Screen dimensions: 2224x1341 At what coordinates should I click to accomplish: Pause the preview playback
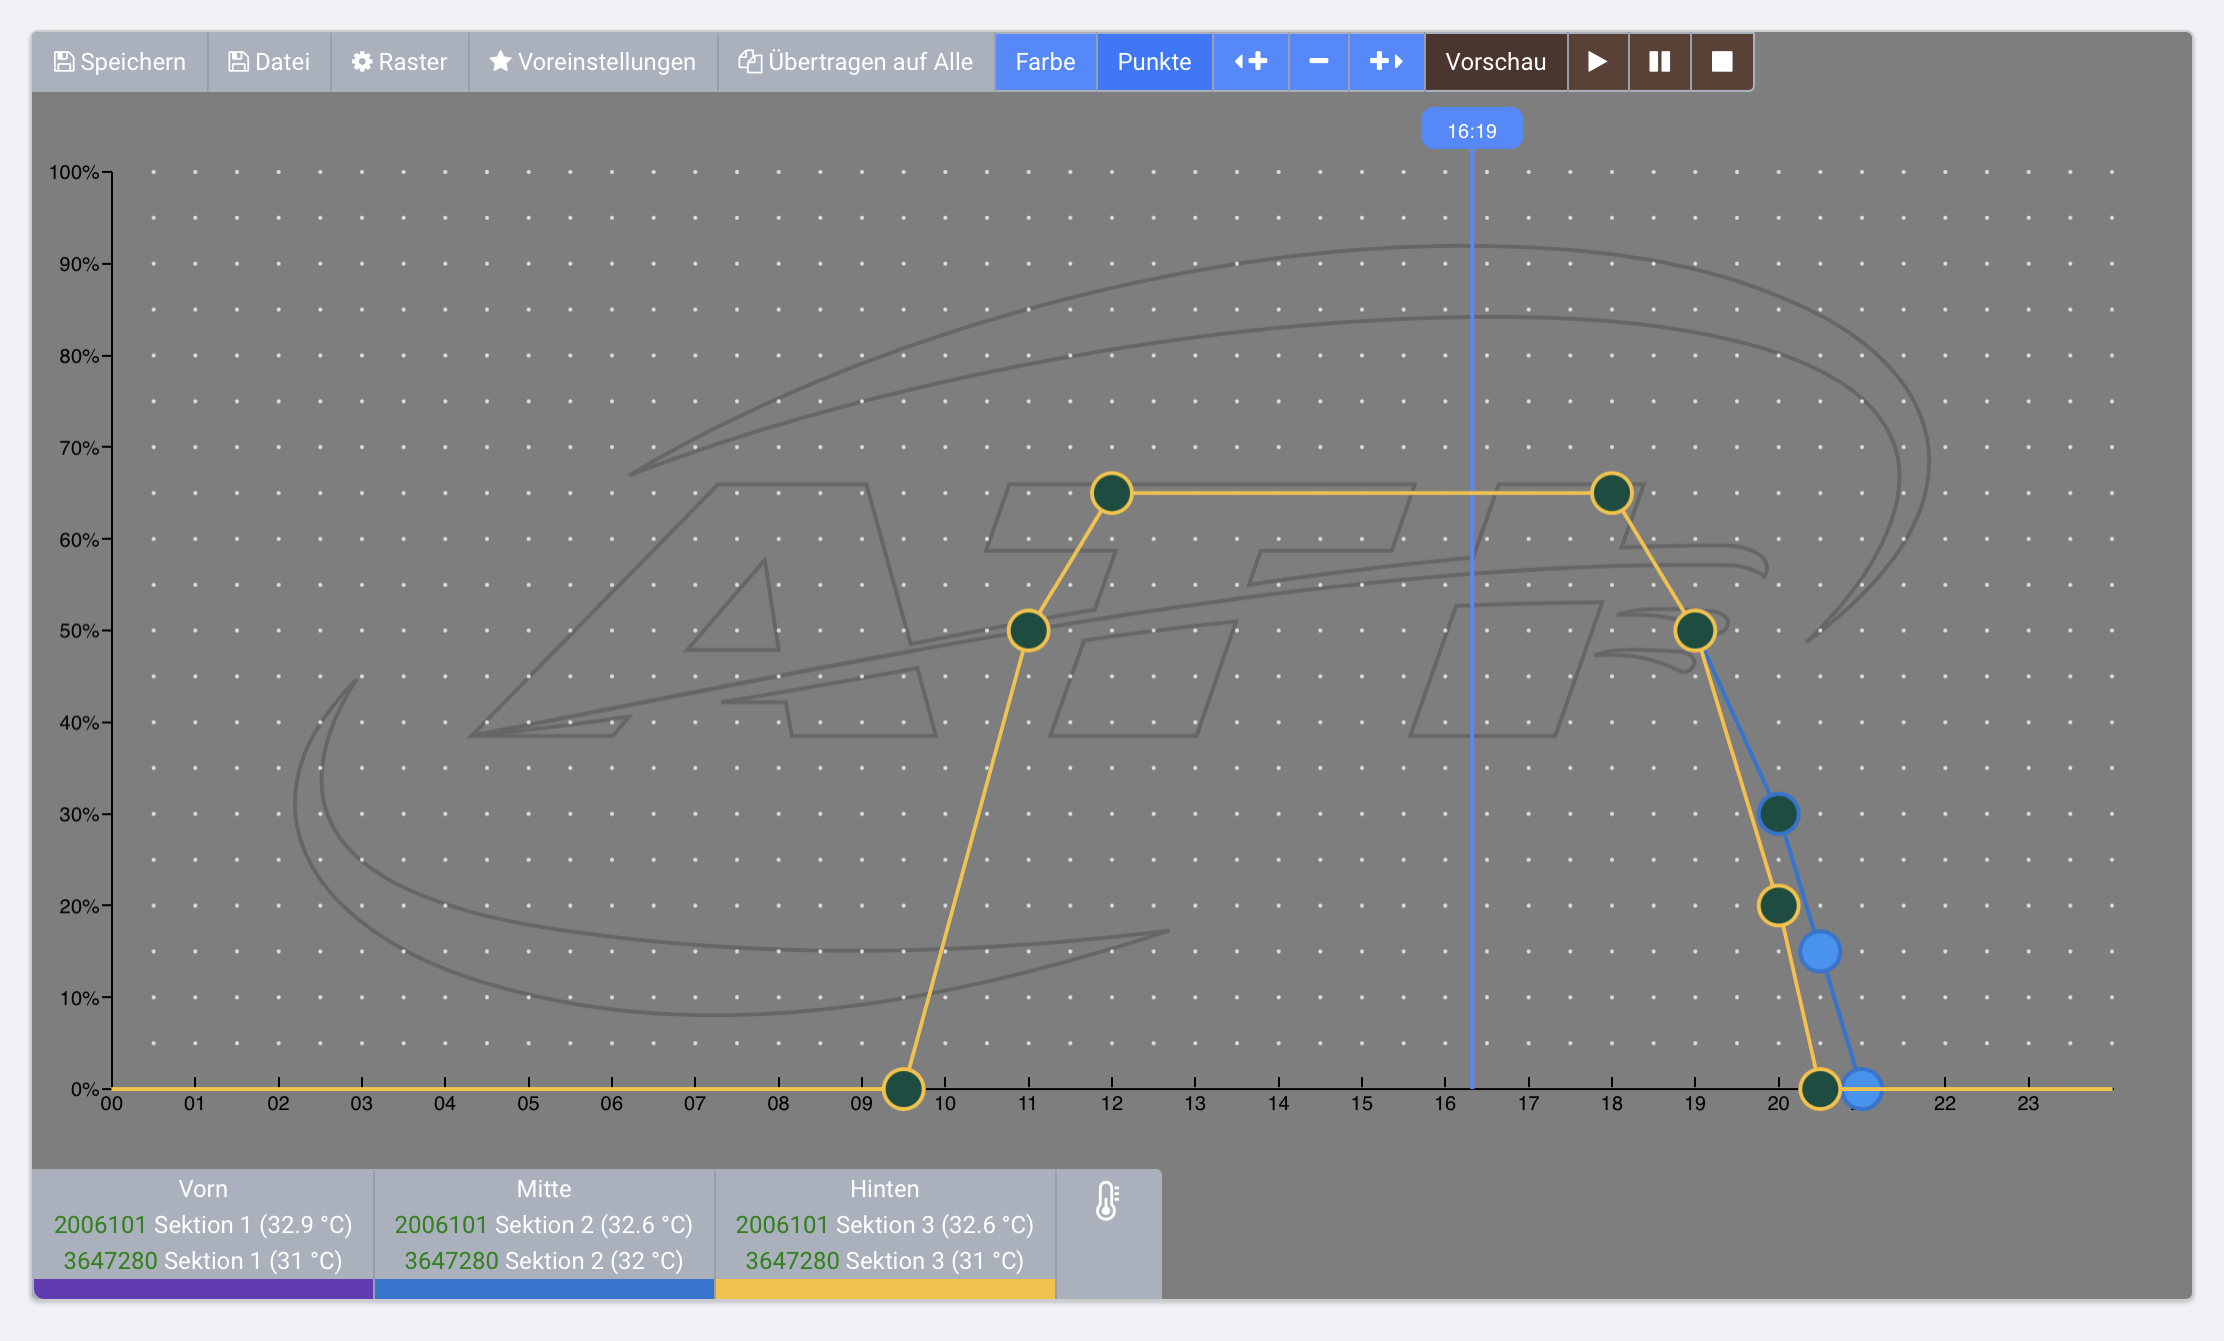coord(1659,62)
